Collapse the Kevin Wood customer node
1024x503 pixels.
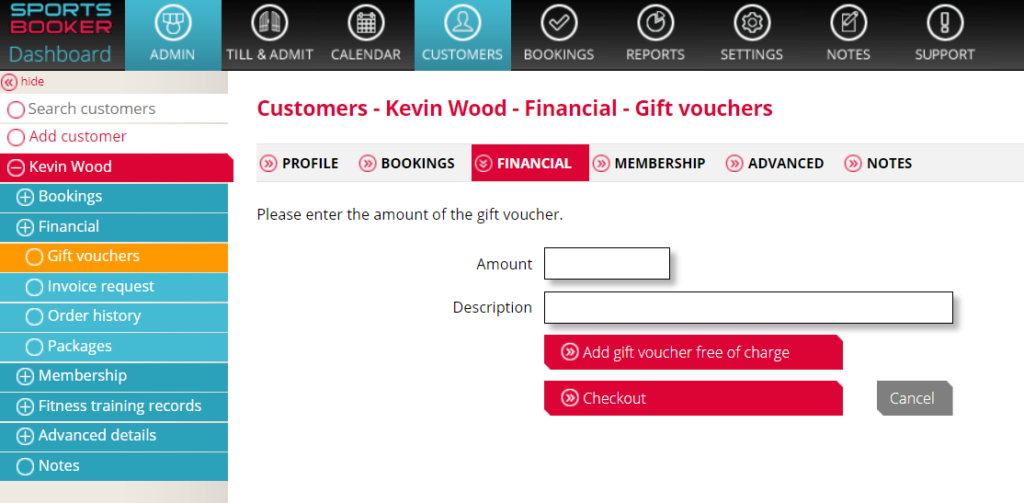tap(16, 168)
